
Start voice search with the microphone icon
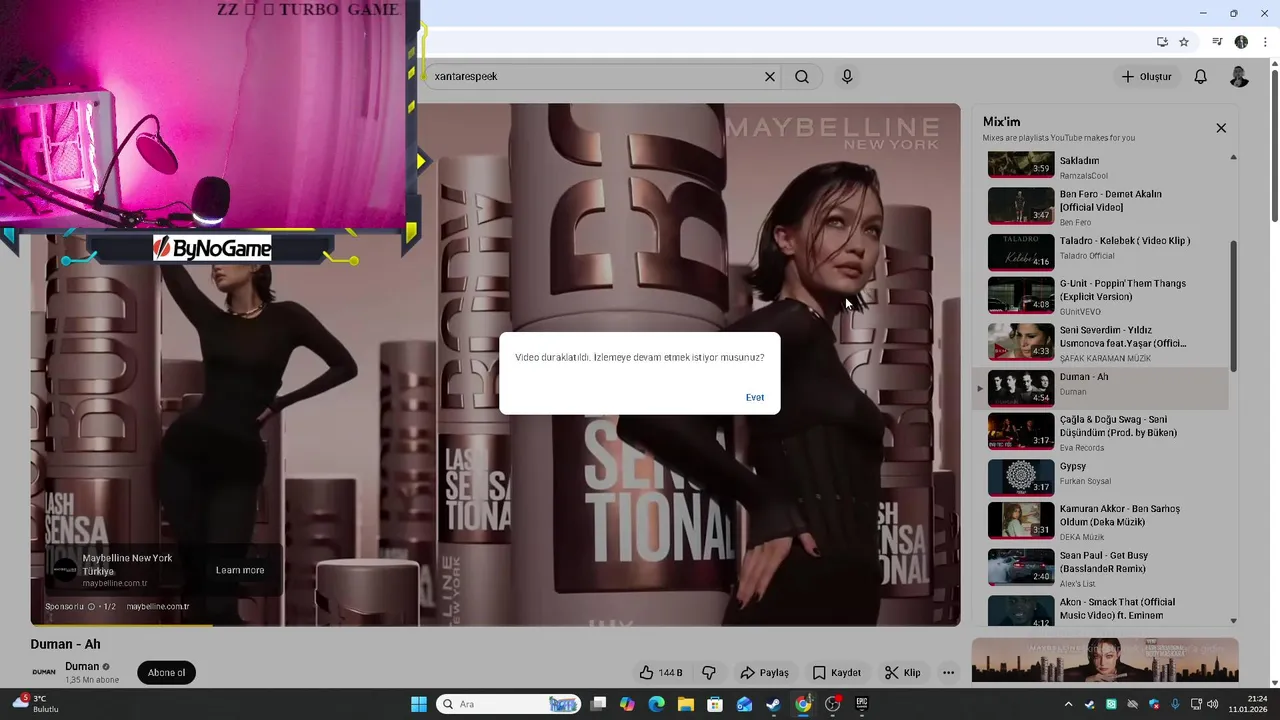[x=847, y=76]
